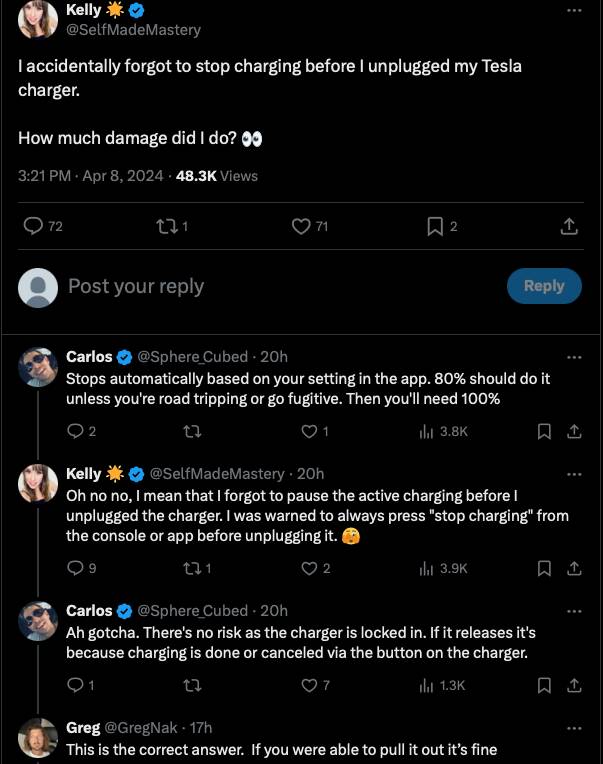Bookmark Kelly's reply about pausing charging

[545, 568]
